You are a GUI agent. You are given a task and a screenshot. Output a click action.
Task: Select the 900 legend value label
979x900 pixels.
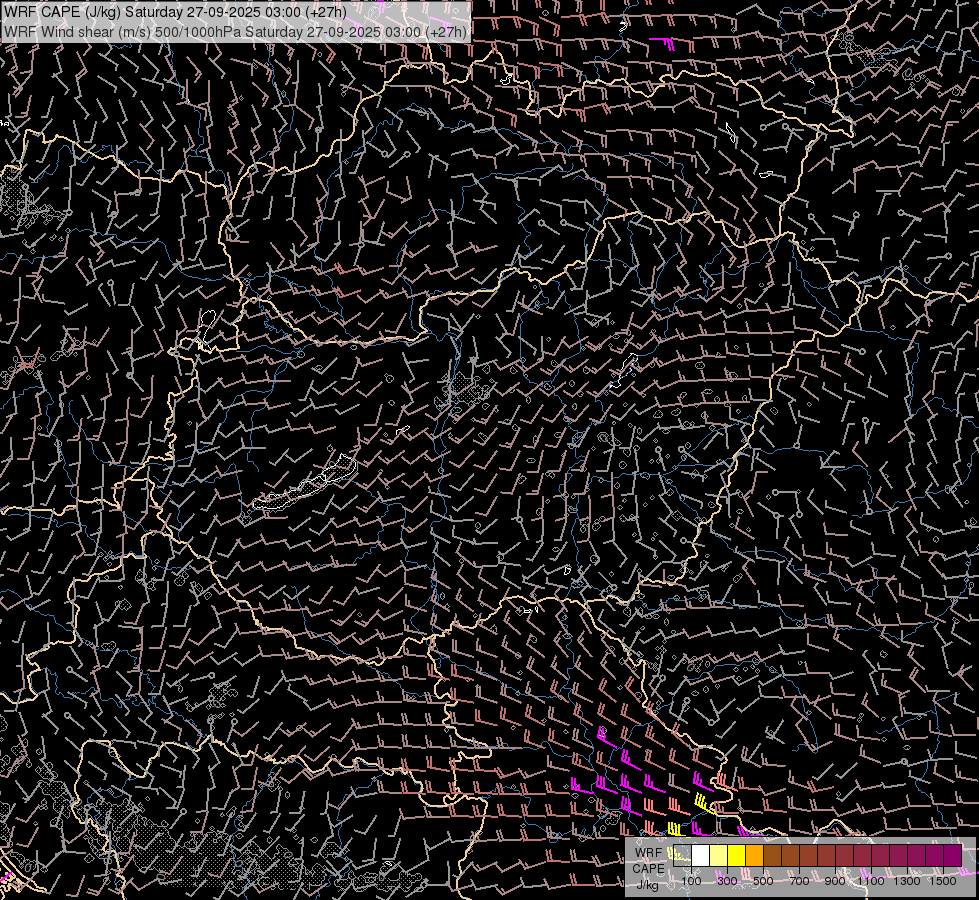(835, 882)
